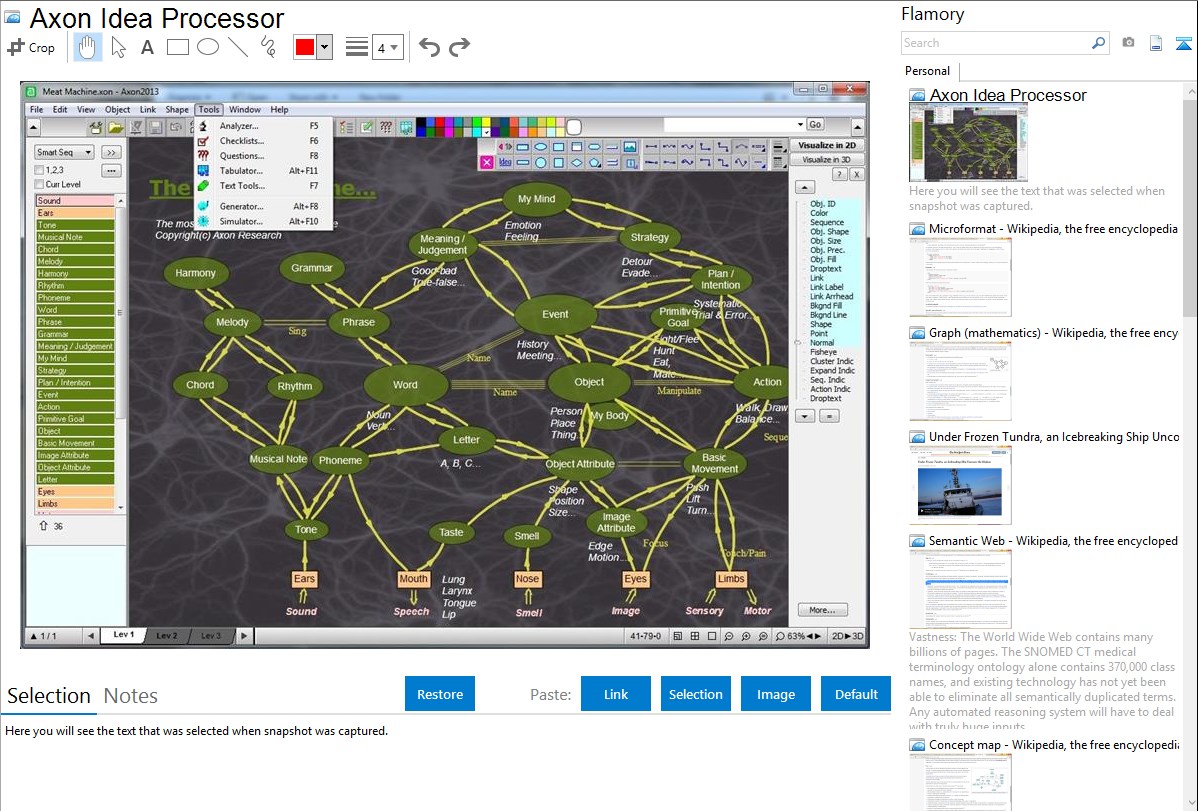Click the >> expand button beside Smart Seq

click(112, 152)
